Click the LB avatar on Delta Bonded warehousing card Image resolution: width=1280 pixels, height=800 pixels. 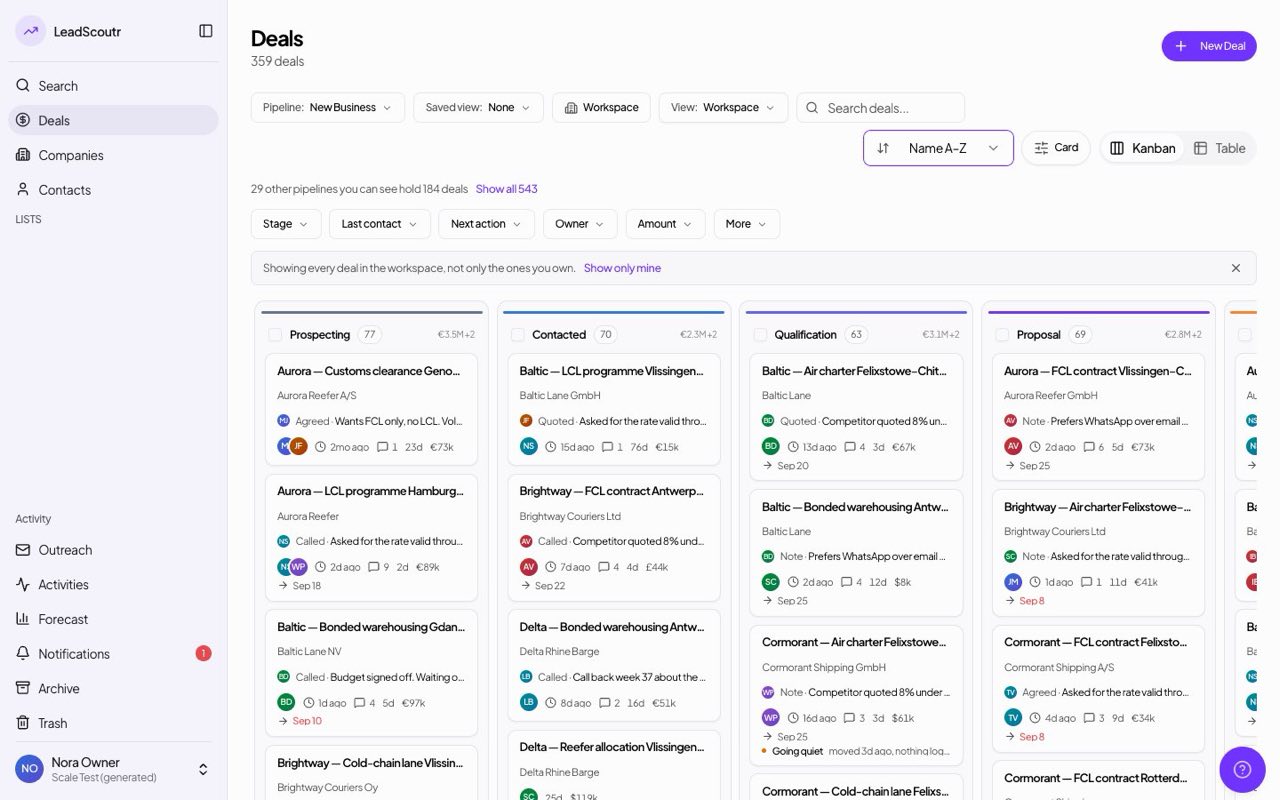[529, 702]
